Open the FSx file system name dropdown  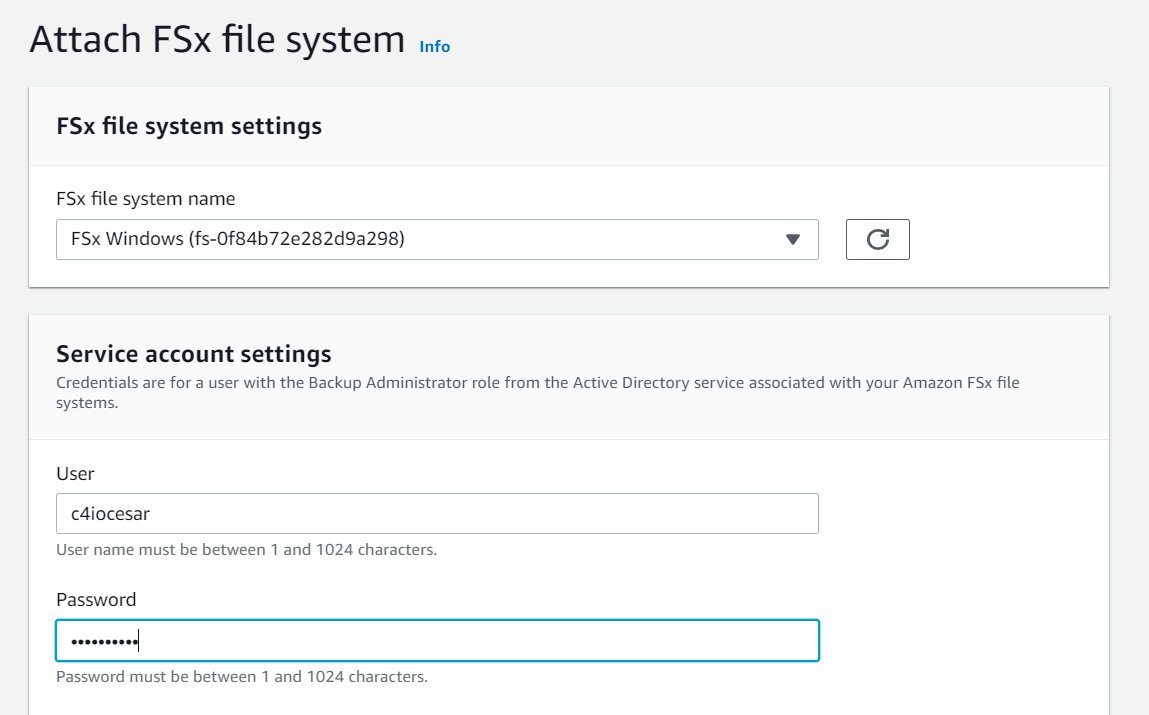pos(437,239)
